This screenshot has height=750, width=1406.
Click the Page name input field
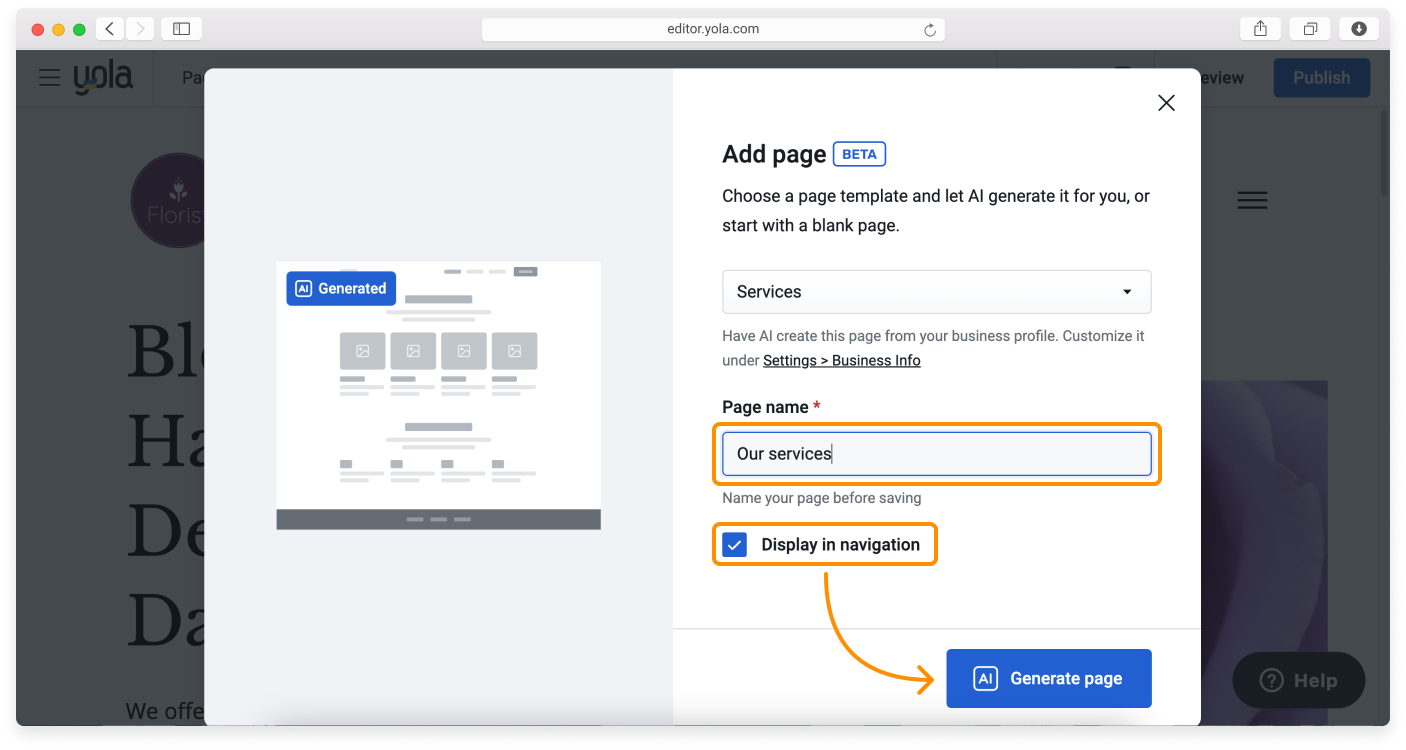click(936, 454)
